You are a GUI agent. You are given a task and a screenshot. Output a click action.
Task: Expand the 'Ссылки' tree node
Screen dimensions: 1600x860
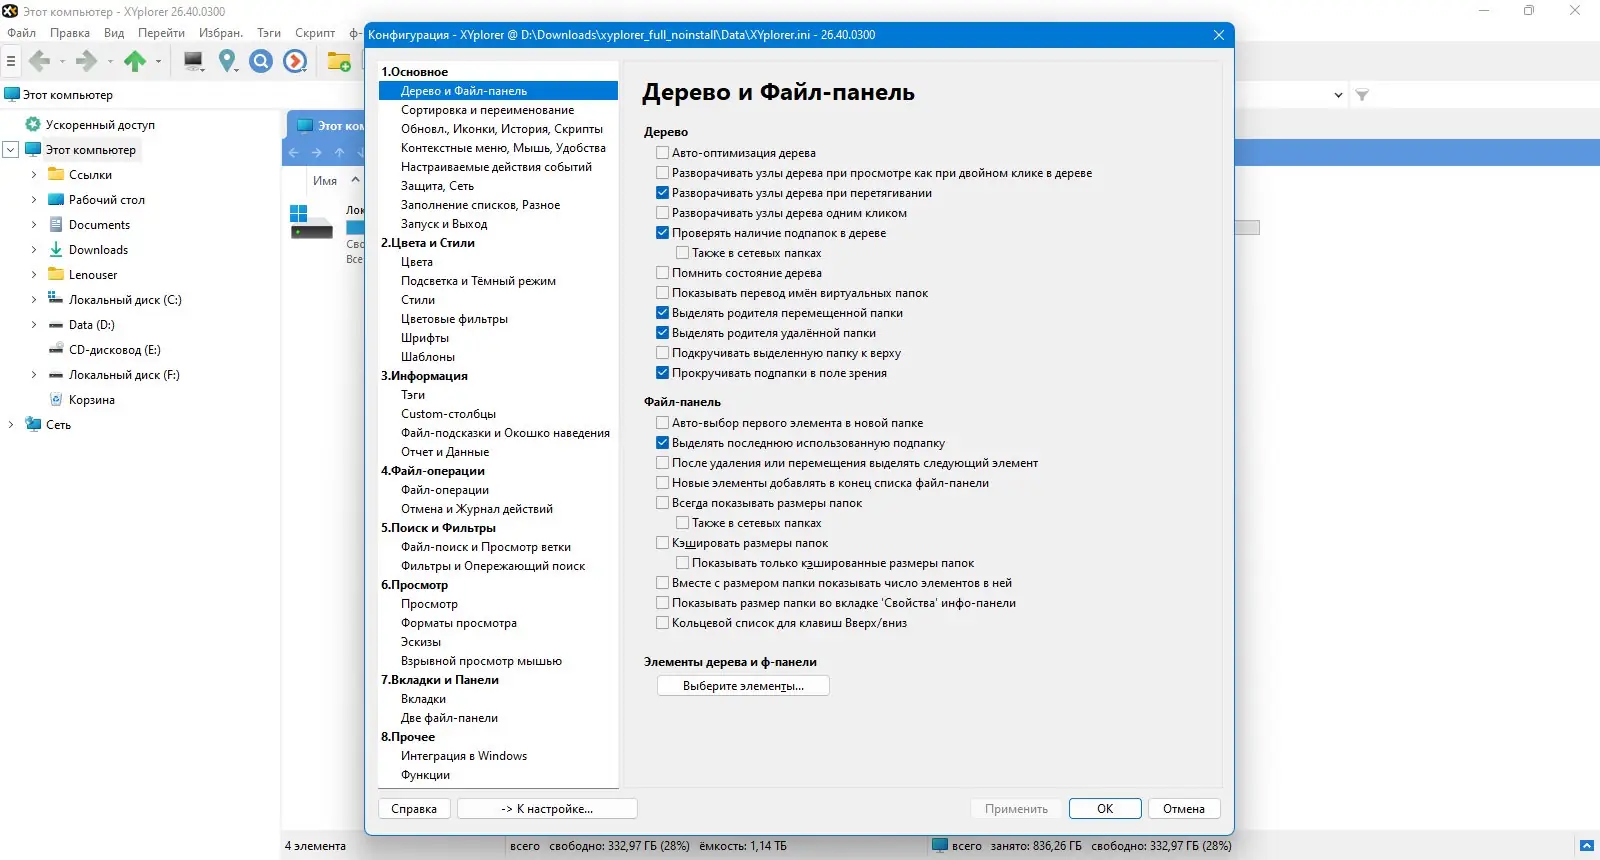(x=34, y=175)
